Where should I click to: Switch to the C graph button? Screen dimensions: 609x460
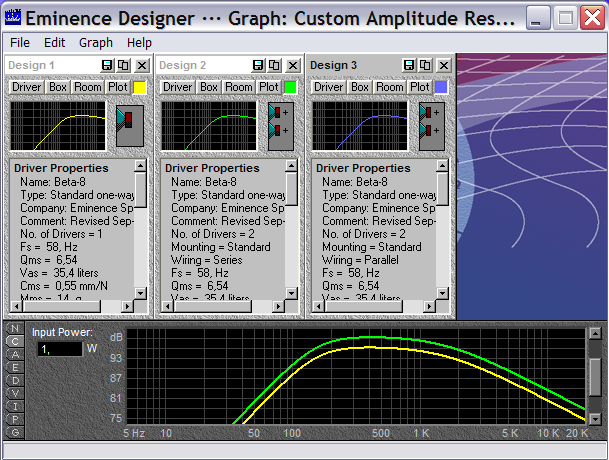coord(15,341)
